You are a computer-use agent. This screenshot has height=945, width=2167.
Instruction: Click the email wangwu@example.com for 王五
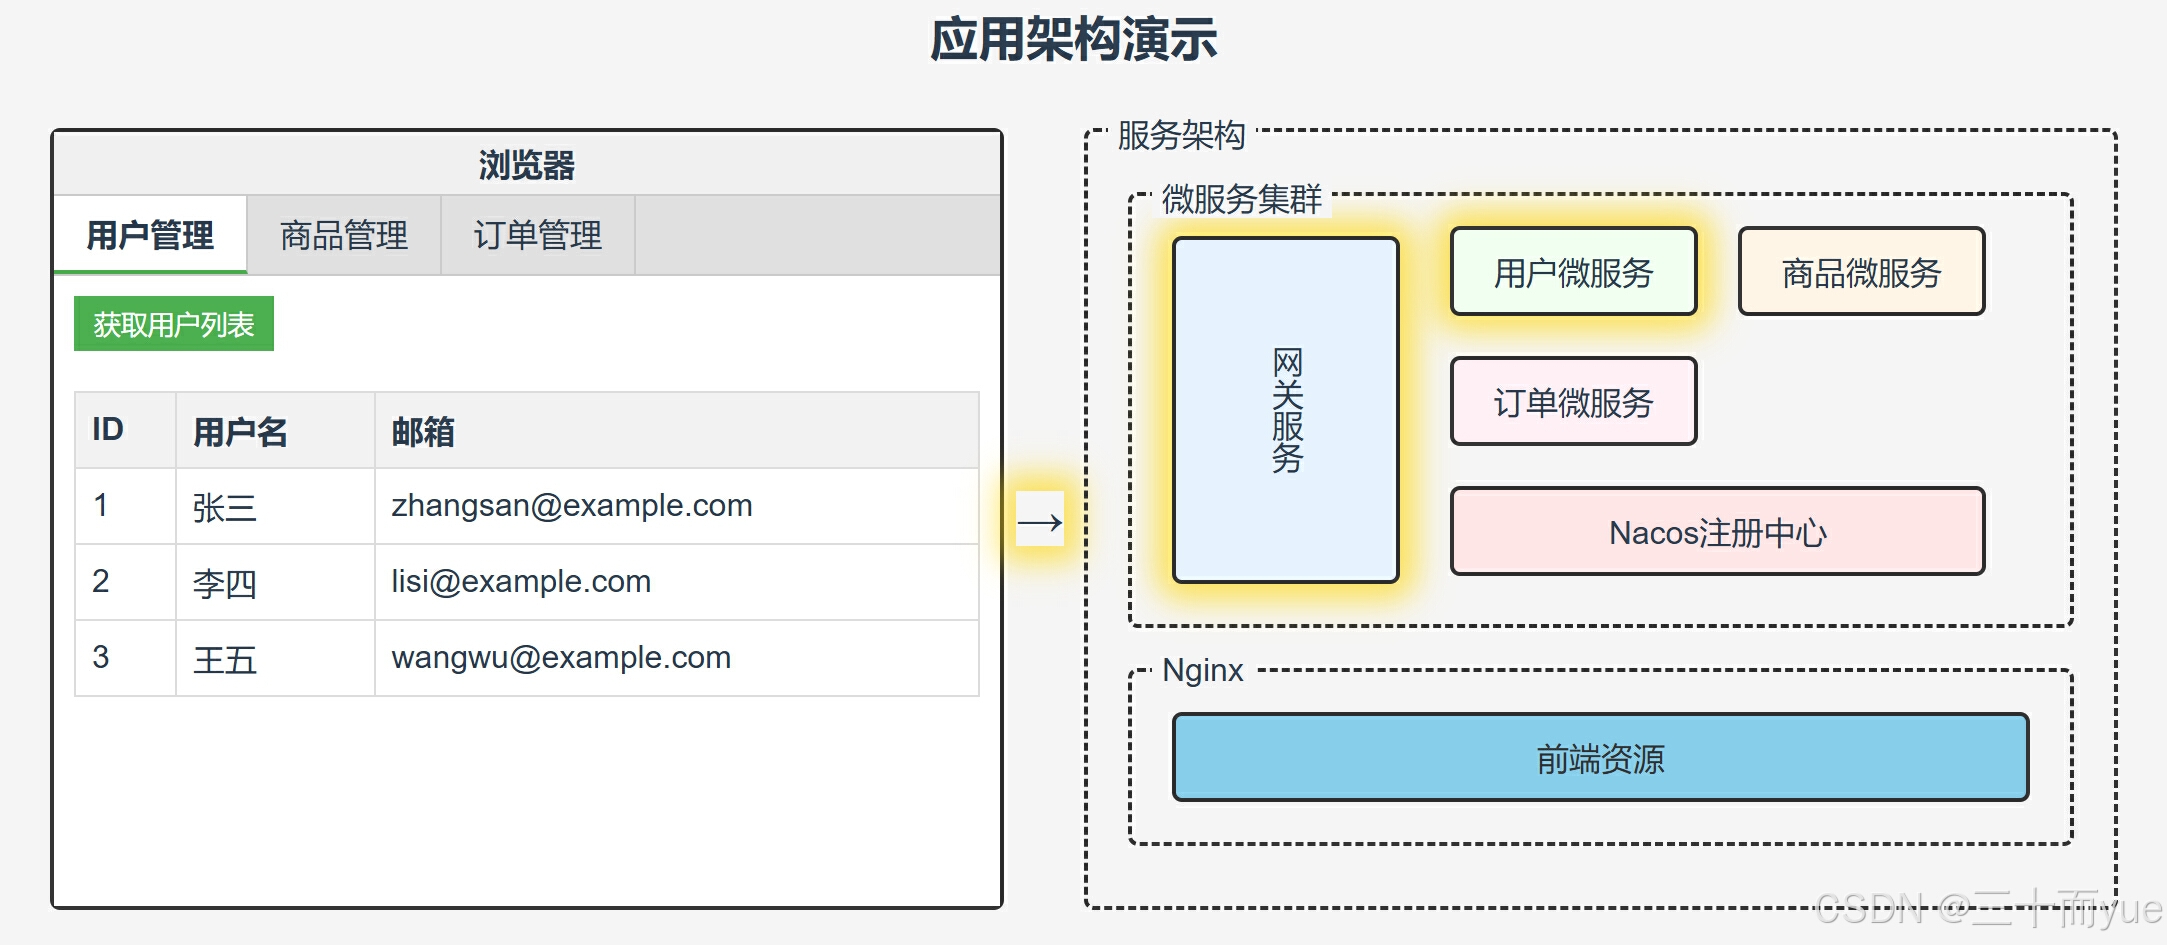click(x=560, y=657)
